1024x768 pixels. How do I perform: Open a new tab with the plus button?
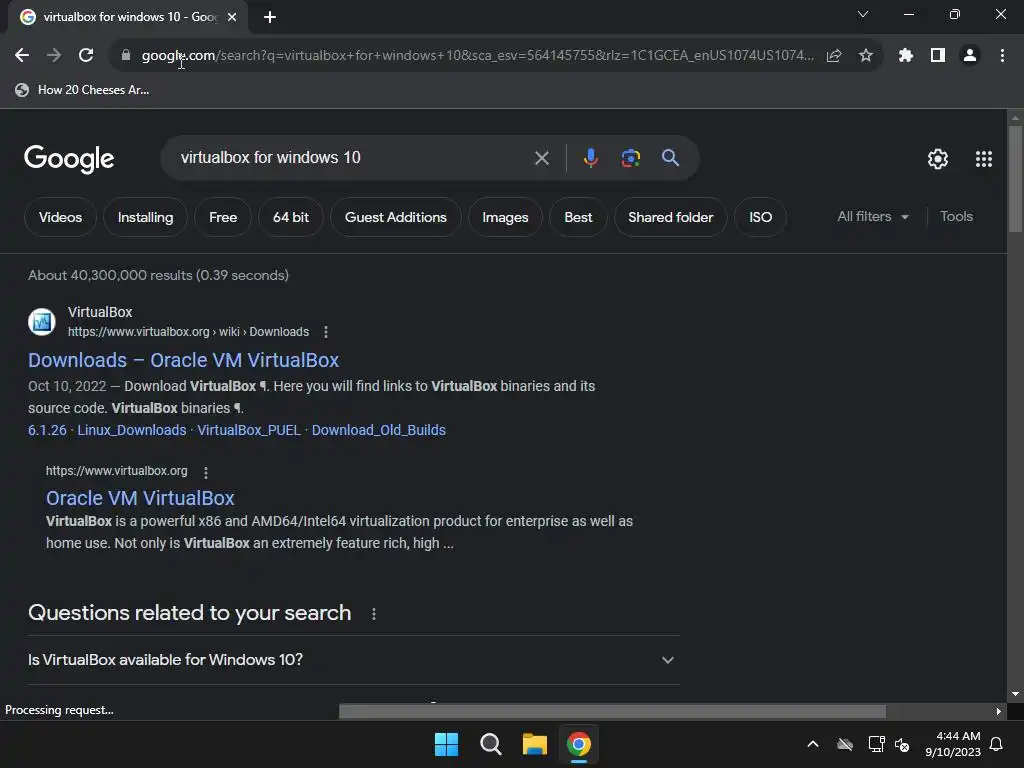tap(270, 17)
